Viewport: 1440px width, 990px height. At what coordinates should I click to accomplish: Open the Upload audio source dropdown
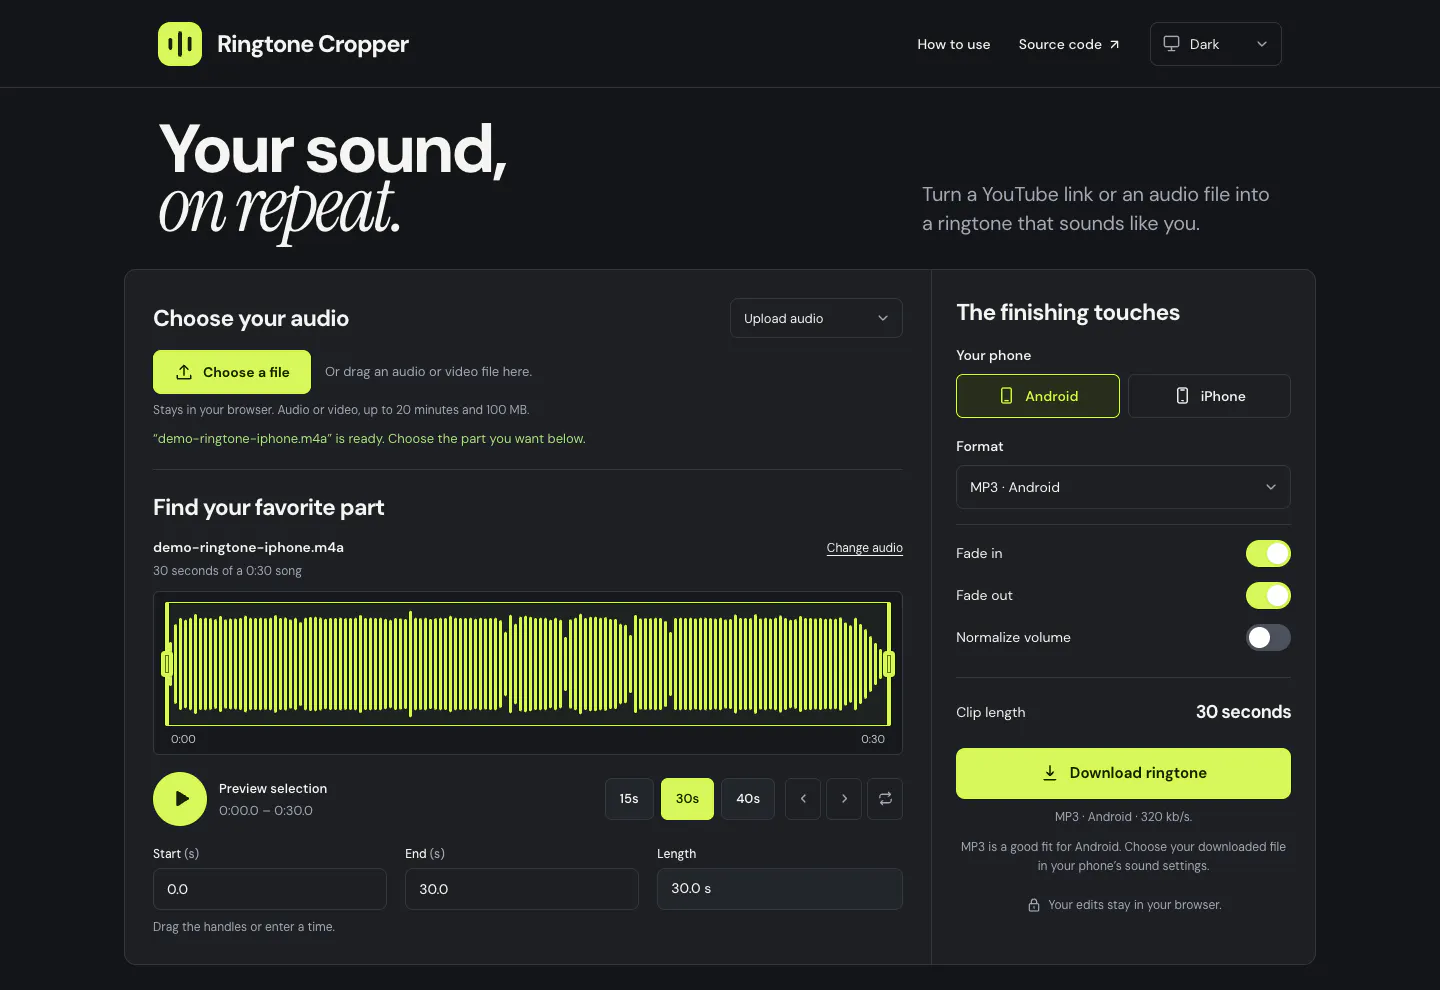(816, 318)
